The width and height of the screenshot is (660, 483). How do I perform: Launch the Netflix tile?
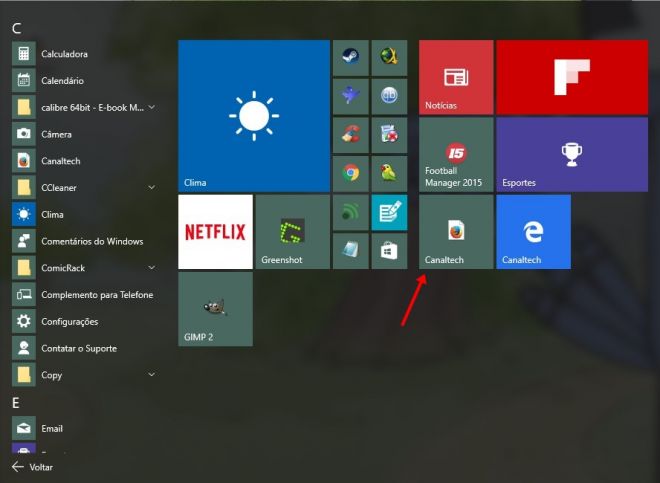[x=216, y=232]
